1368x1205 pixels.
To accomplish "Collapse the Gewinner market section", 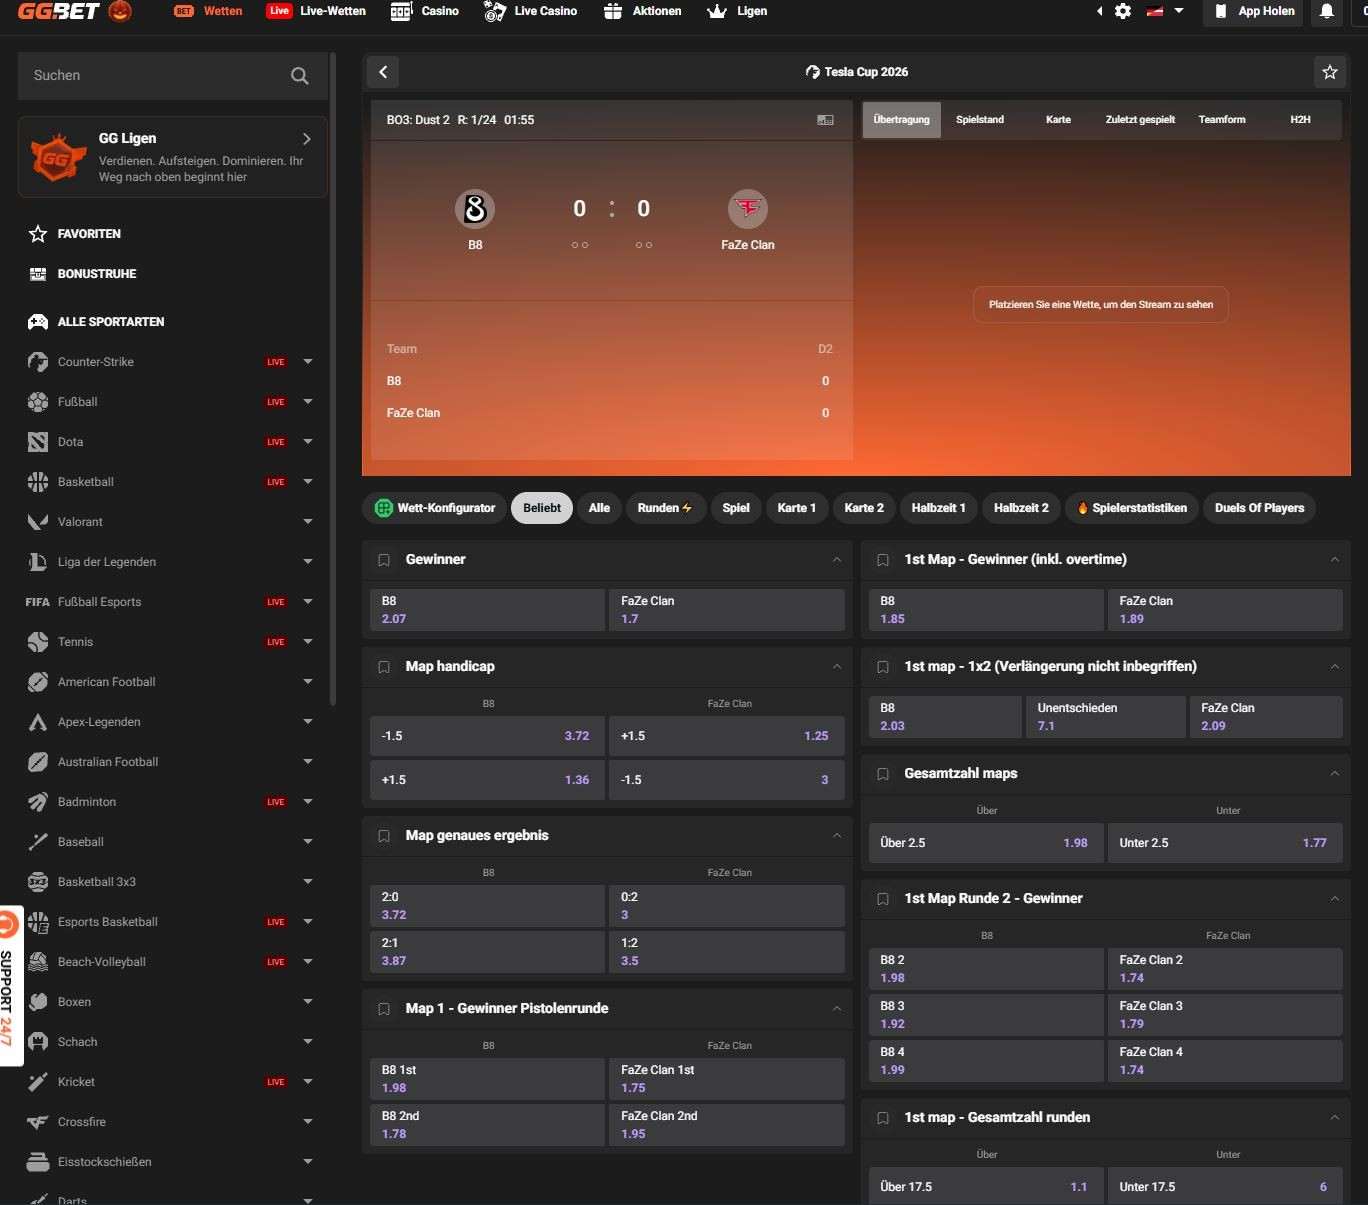I will pos(837,560).
